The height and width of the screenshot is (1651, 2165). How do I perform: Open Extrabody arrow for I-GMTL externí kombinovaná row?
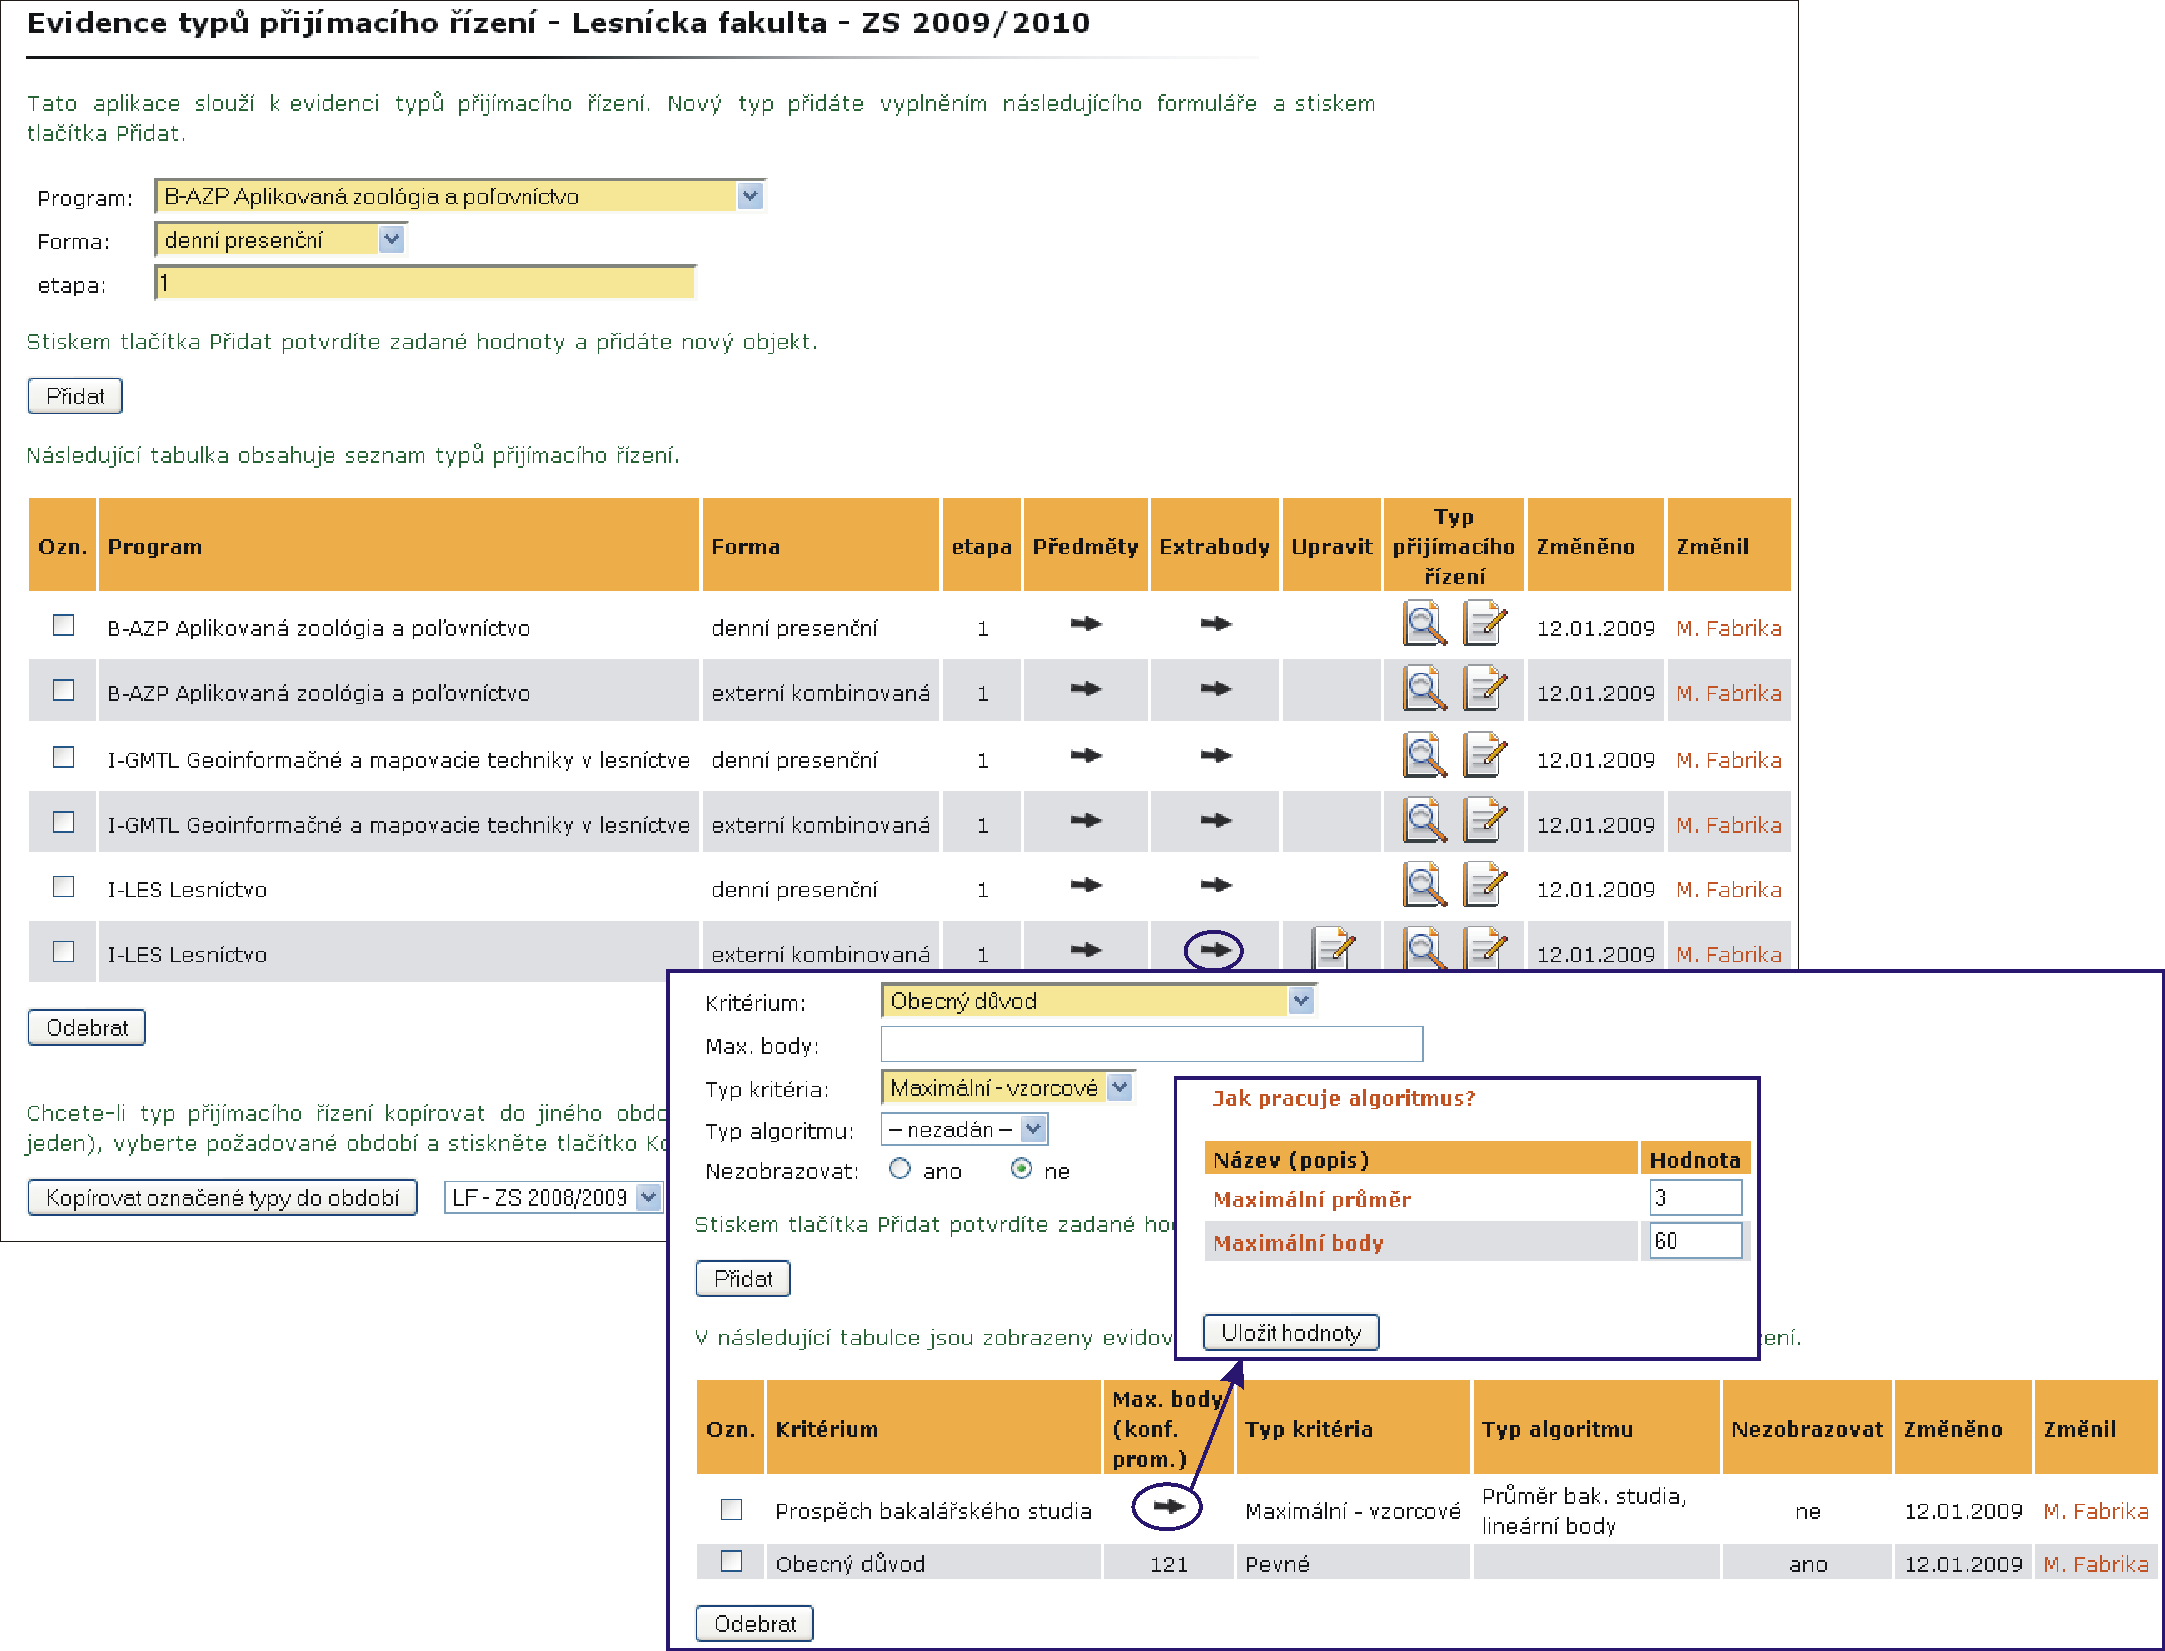(x=1215, y=821)
